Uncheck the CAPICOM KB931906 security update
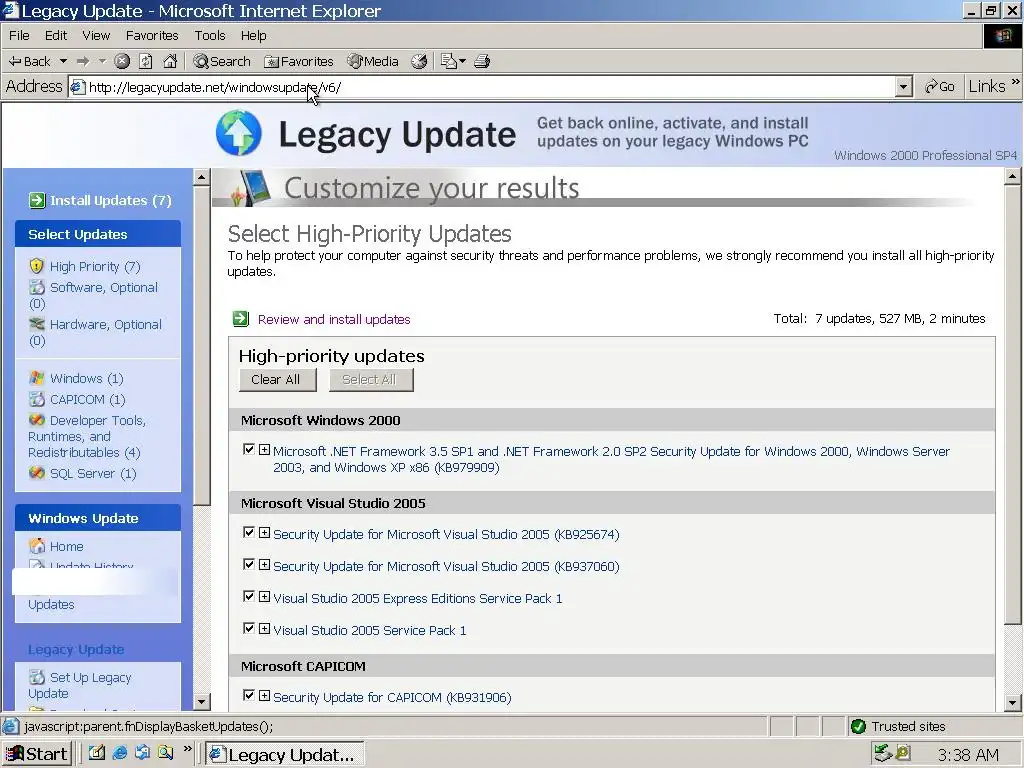 (x=249, y=696)
